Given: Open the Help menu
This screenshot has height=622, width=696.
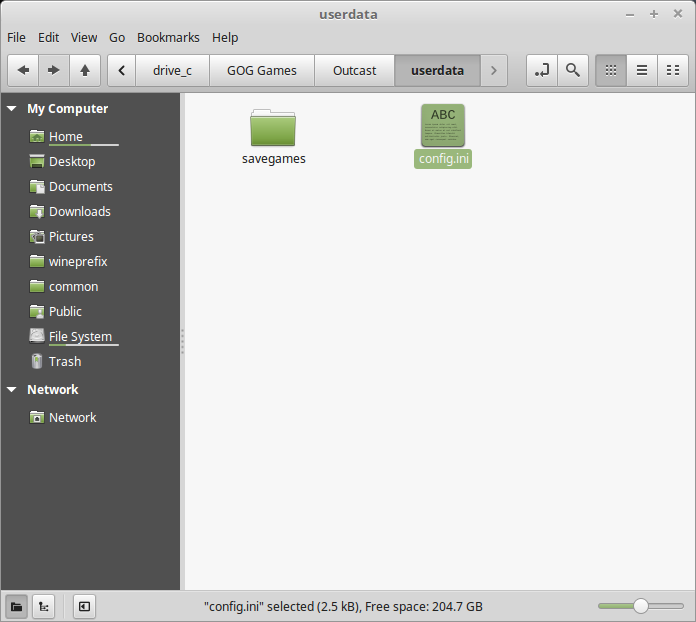Looking at the screenshot, I should pyautogui.click(x=225, y=38).
